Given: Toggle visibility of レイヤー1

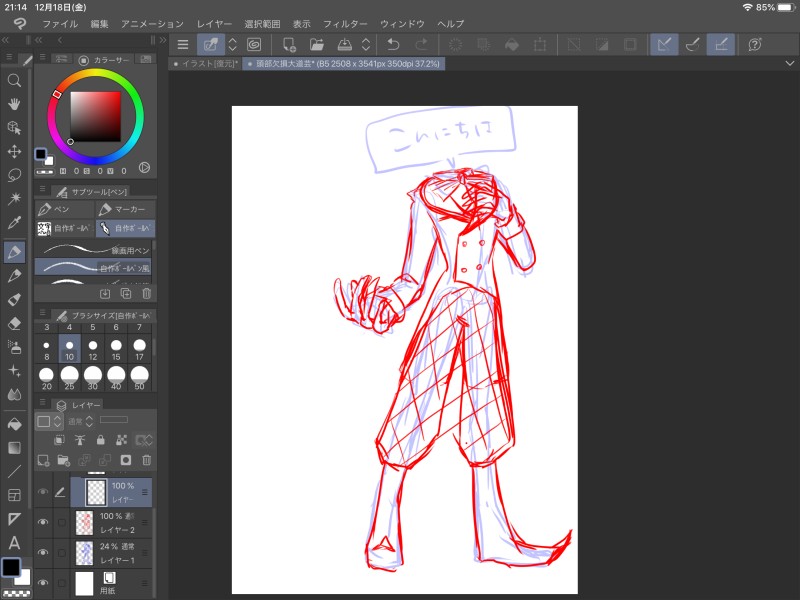Looking at the screenshot, I should click(42, 552).
